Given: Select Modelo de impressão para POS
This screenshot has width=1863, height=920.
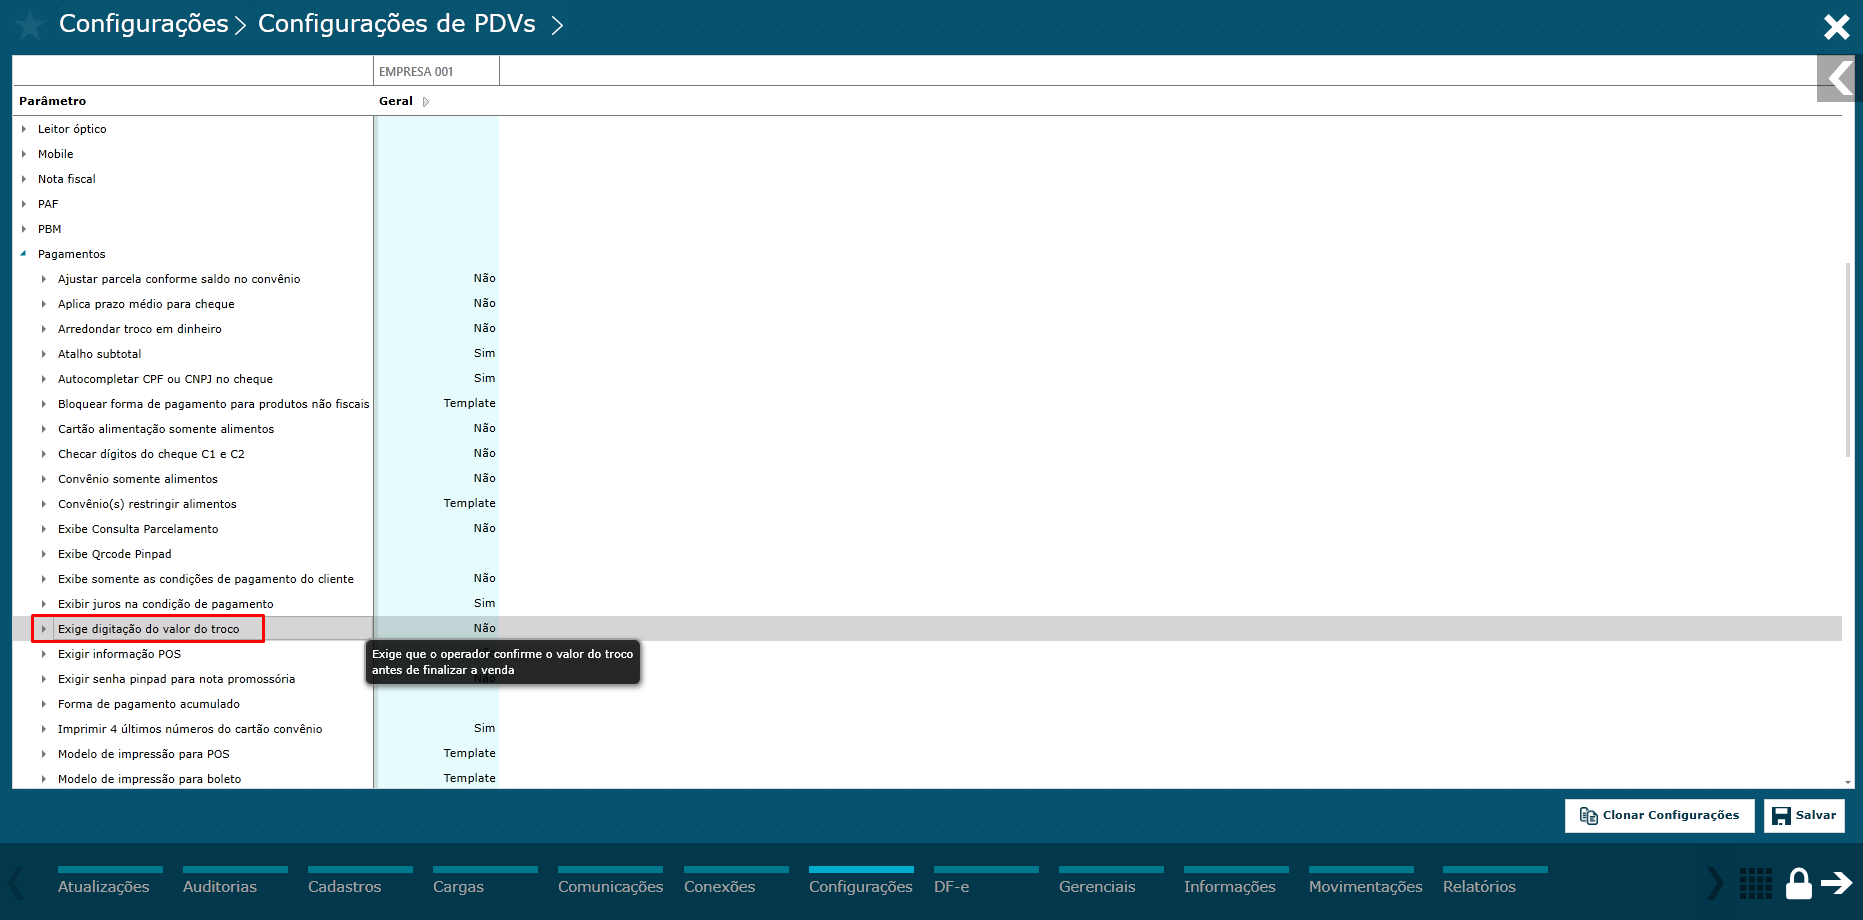Looking at the screenshot, I should [144, 754].
